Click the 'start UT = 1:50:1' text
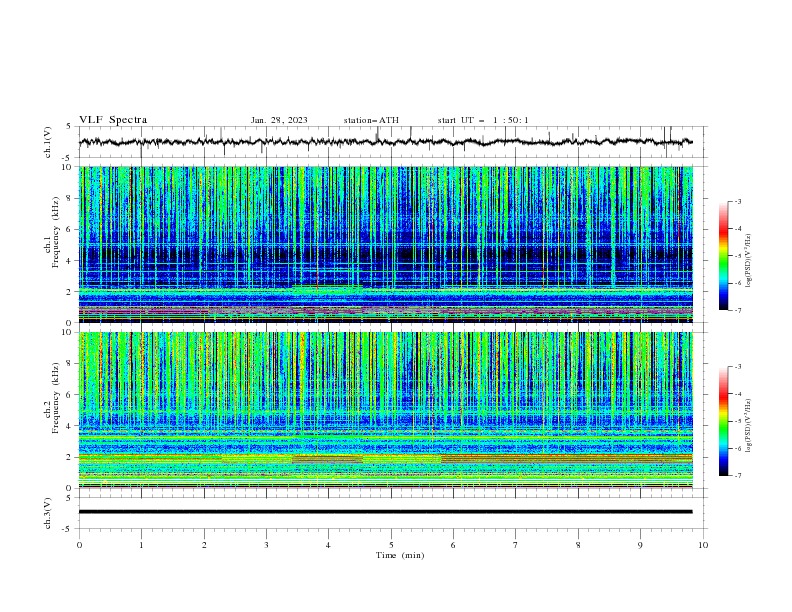Image resolution: width=792 pixels, height=612 pixels. tap(483, 120)
